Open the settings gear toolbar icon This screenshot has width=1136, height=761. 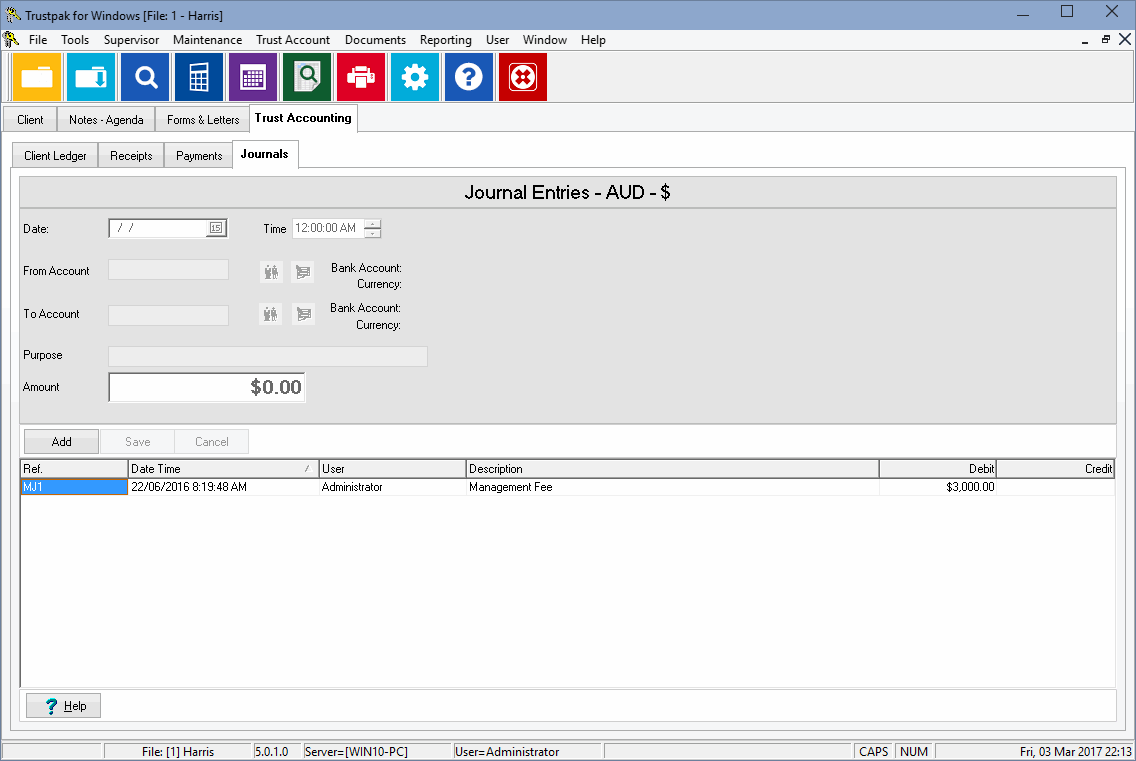[414, 77]
